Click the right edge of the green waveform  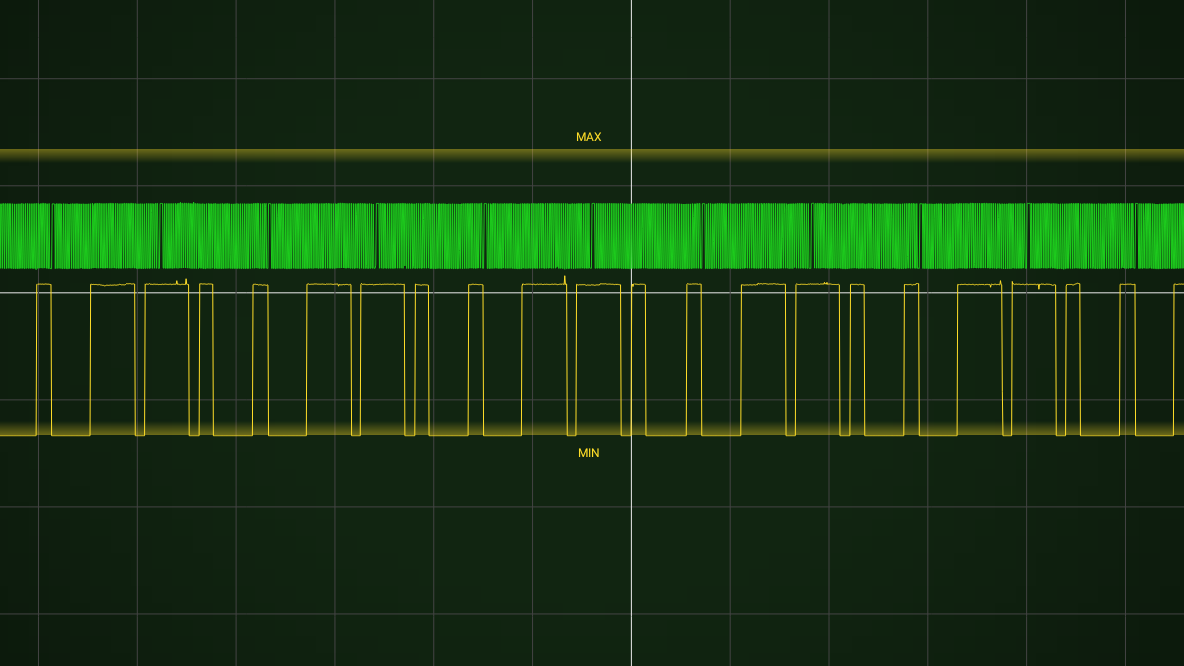pos(1179,236)
